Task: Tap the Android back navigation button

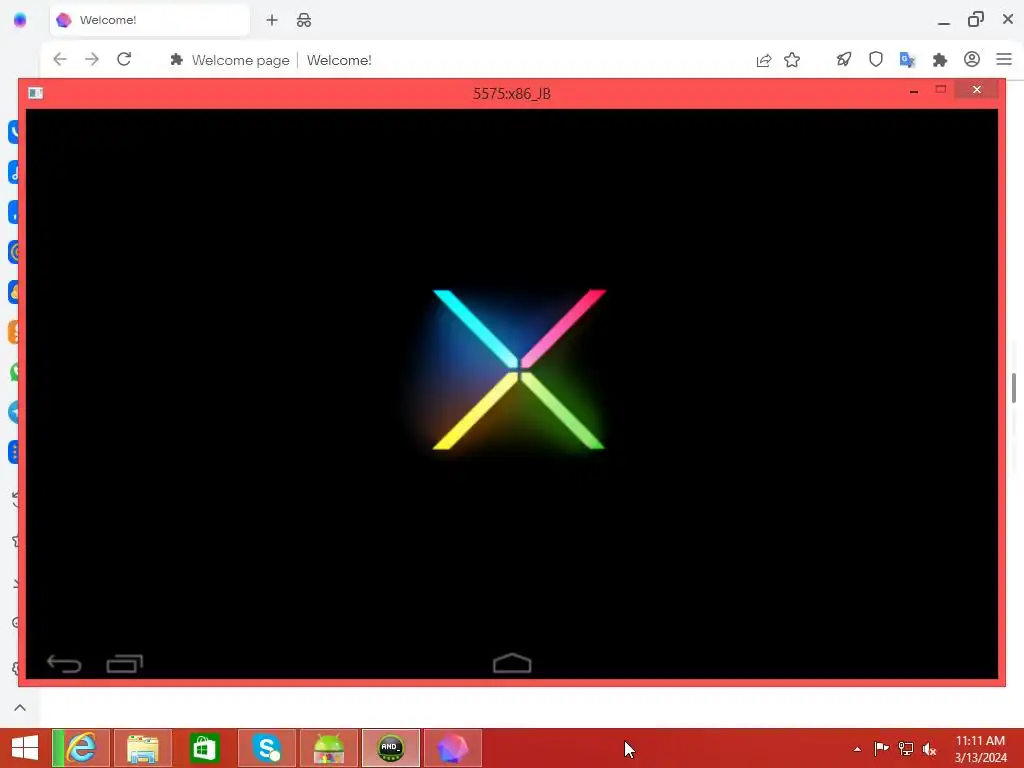Action: (x=64, y=664)
